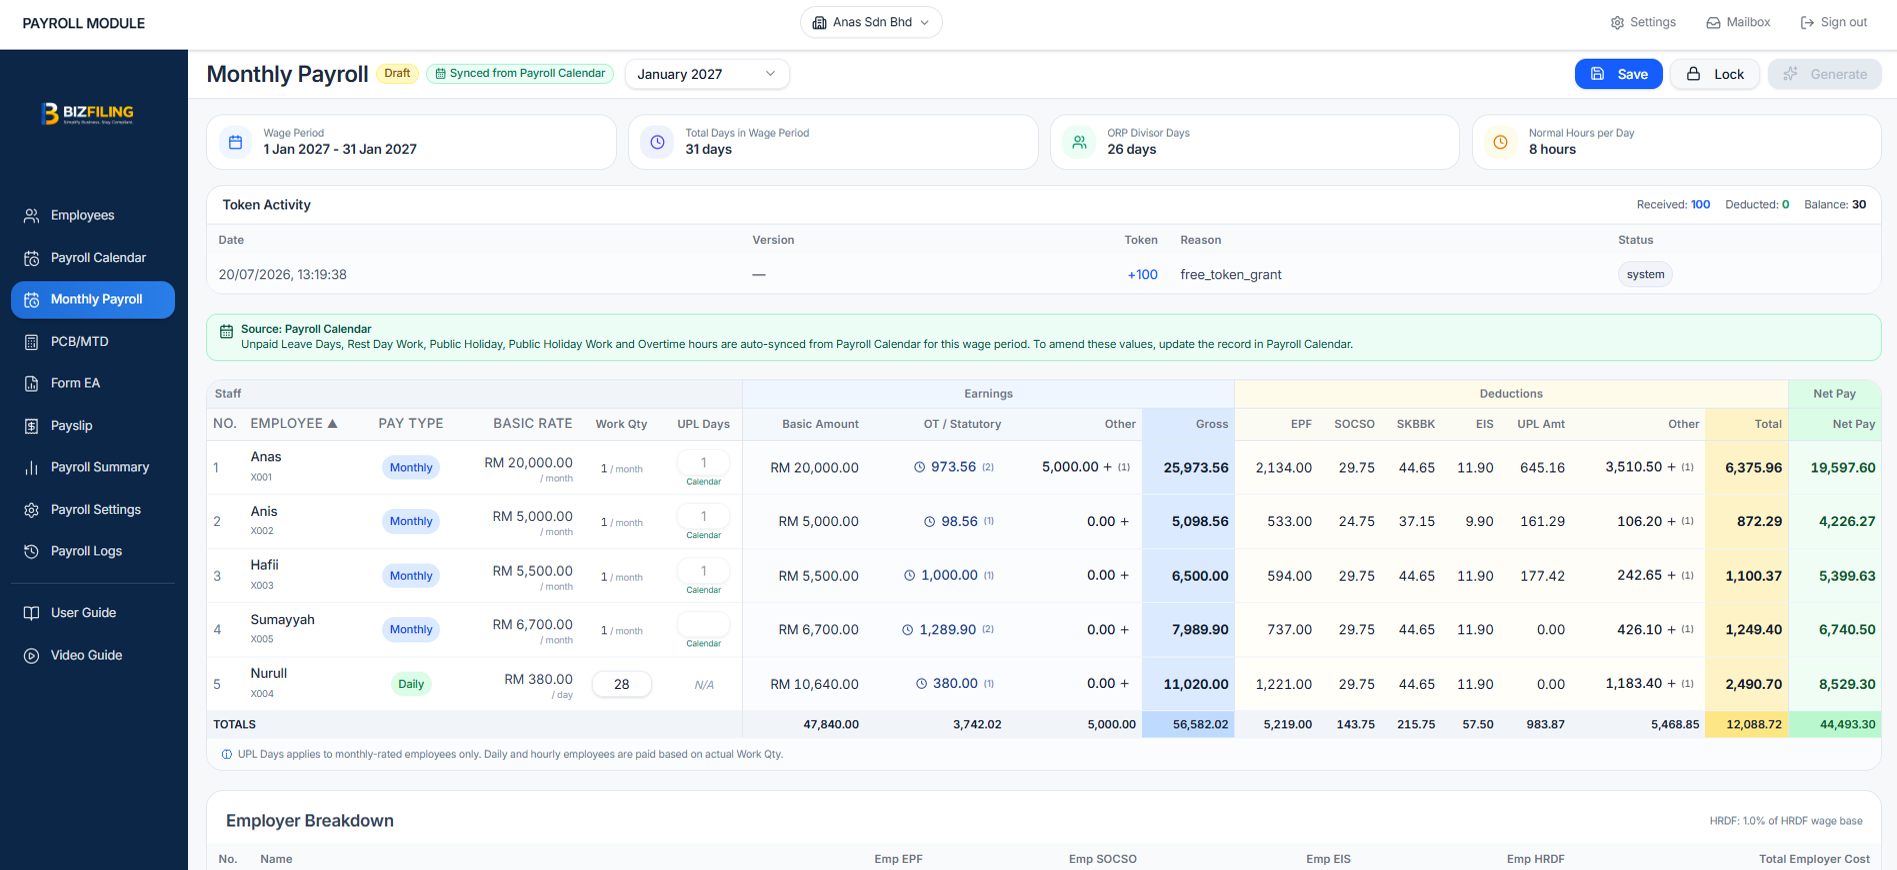Click Anis OT clock icon at 98.56

click(x=929, y=522)
